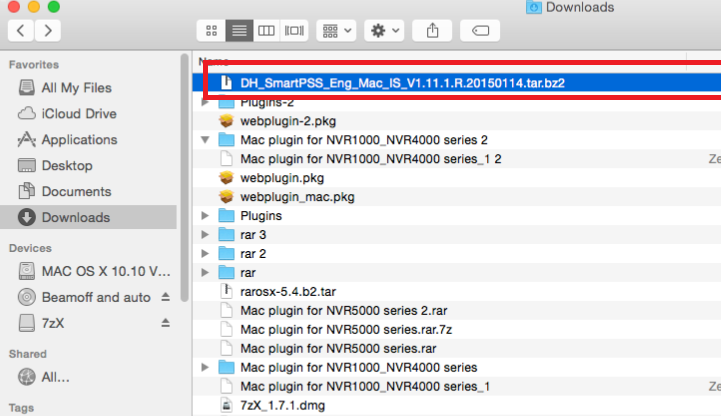Expand the Plugins-2 folder

click(206, 102)
